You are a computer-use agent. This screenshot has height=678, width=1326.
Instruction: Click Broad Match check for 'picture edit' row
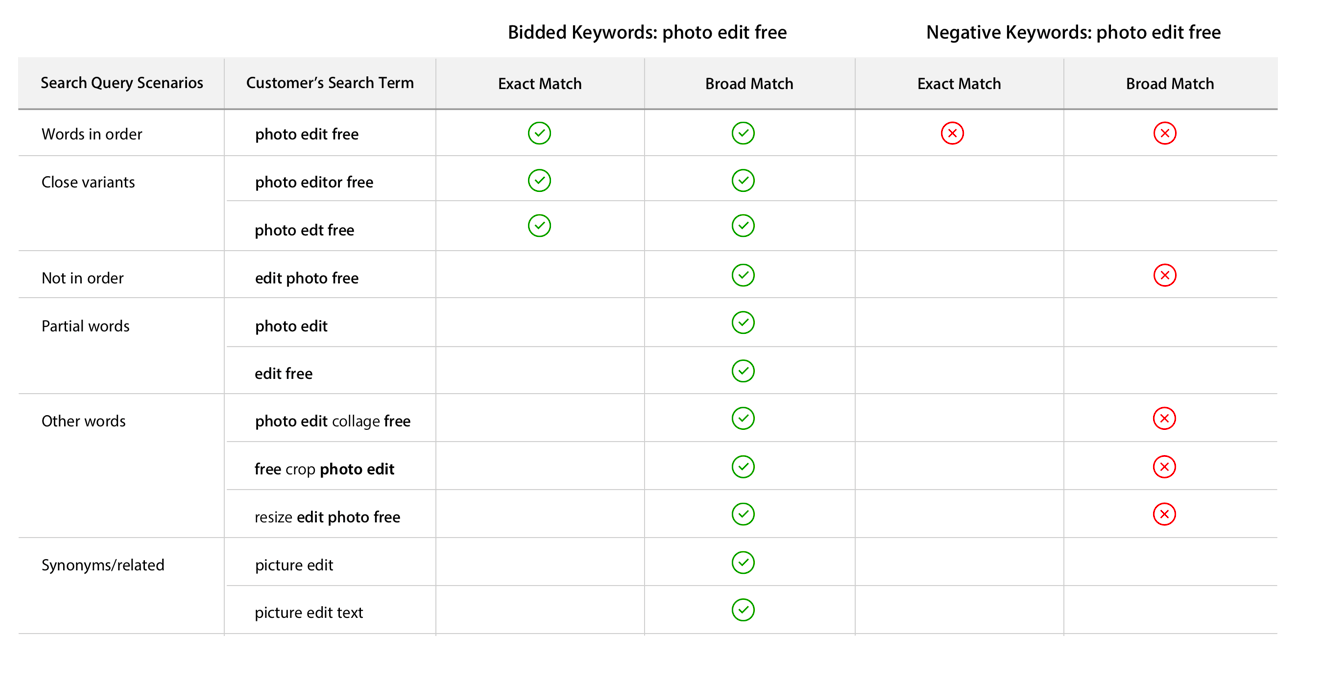743,563
